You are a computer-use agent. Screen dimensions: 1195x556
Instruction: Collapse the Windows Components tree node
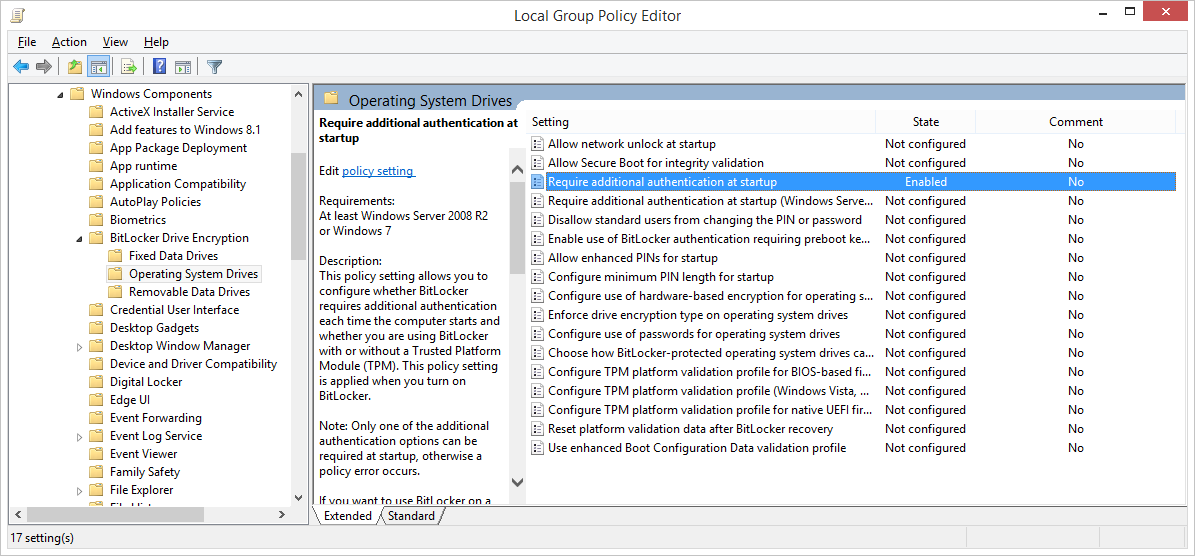pyautogui.click(x=60, y=95)
